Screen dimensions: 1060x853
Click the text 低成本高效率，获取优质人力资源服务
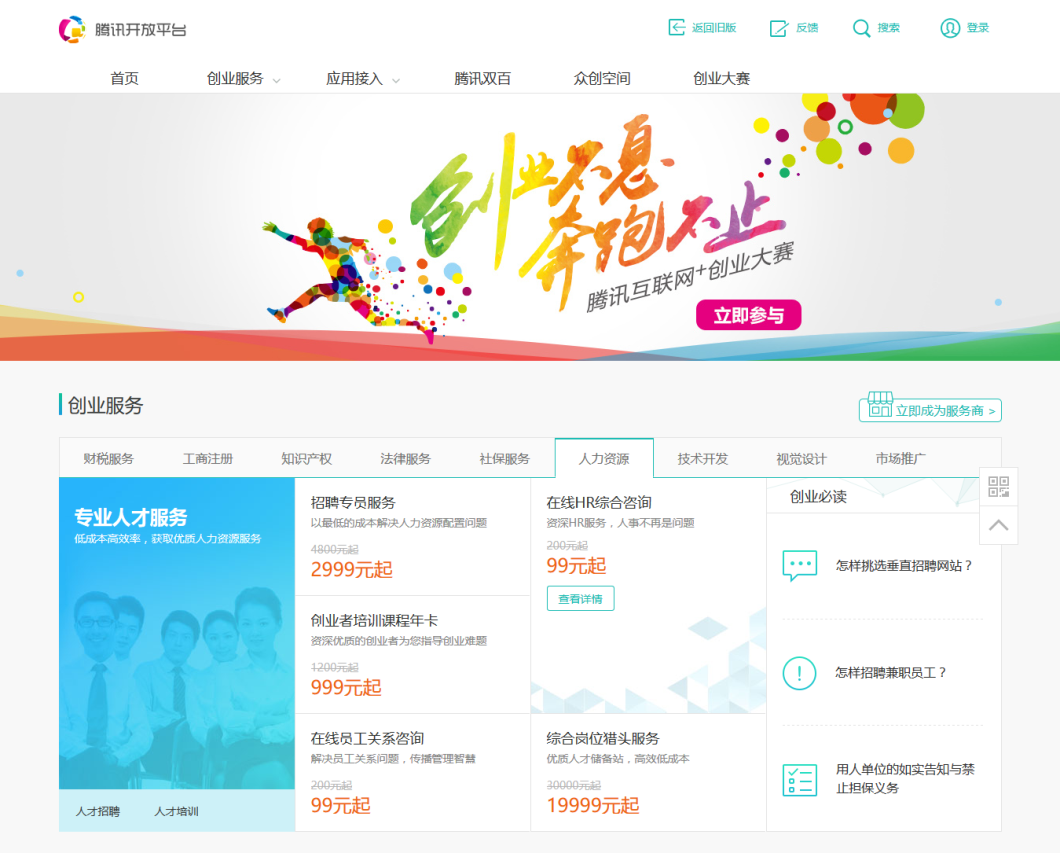click(168, 539)
